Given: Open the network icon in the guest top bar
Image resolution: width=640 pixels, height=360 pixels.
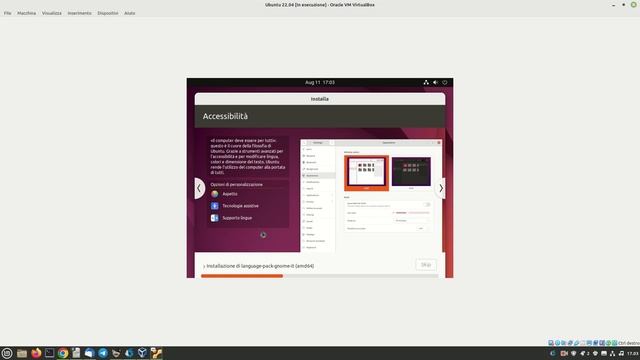Looking at the screenshot, I should [426, 82].
